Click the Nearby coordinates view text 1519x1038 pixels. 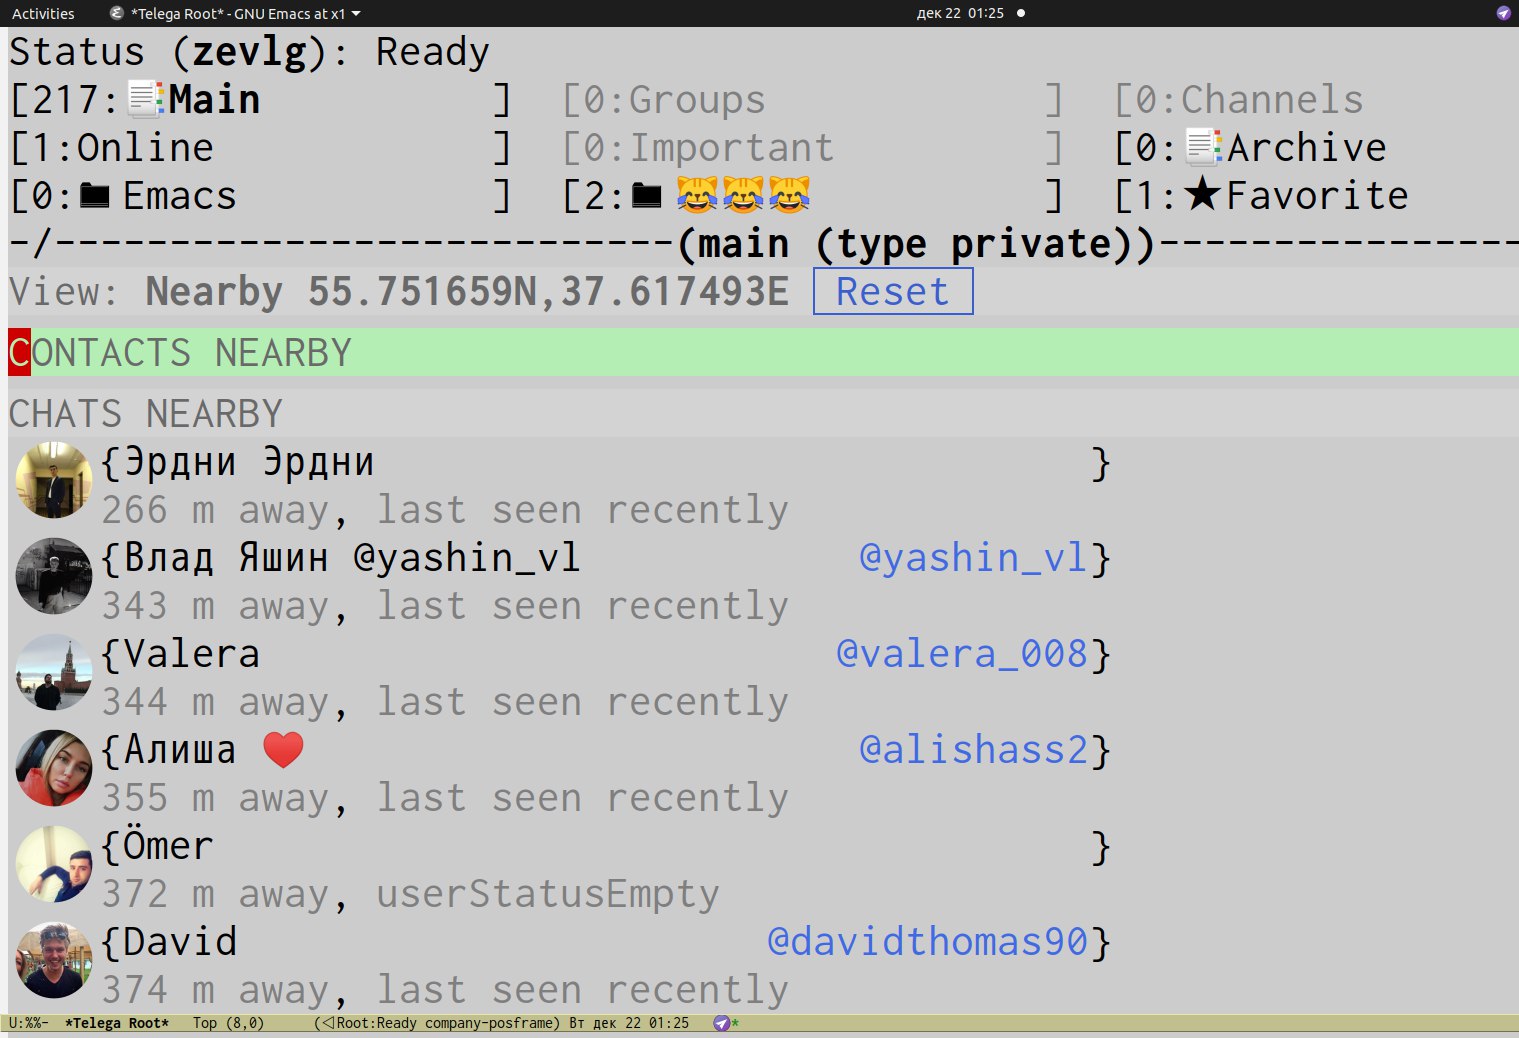coord(467,292)
